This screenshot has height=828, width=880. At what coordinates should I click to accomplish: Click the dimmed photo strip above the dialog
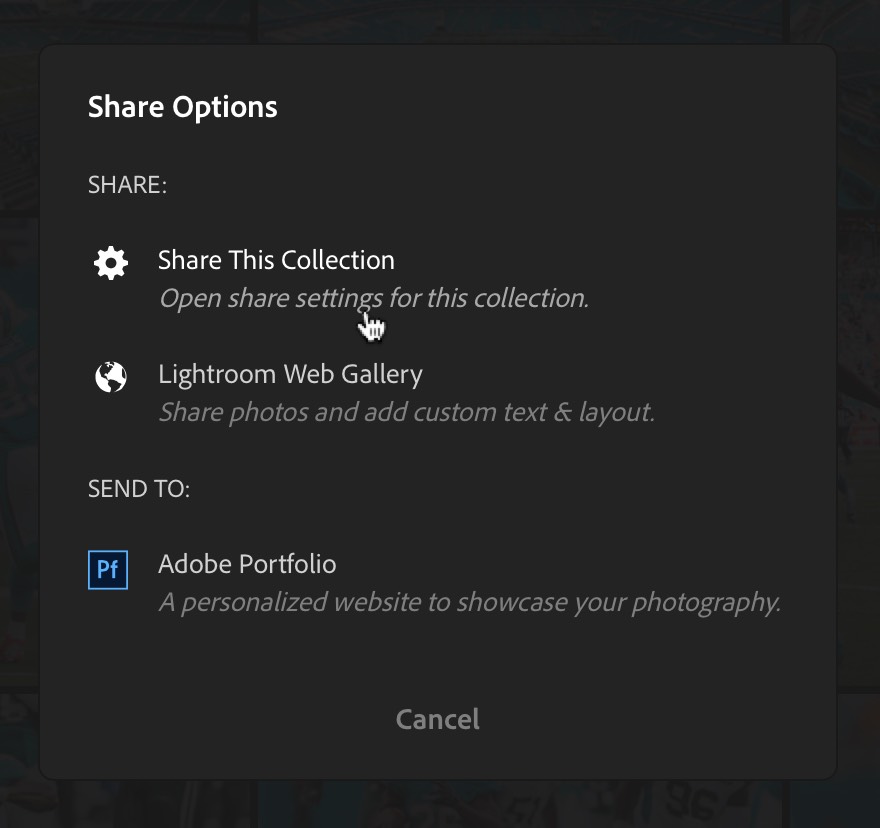pyautogui.click(x=440, y=21)
